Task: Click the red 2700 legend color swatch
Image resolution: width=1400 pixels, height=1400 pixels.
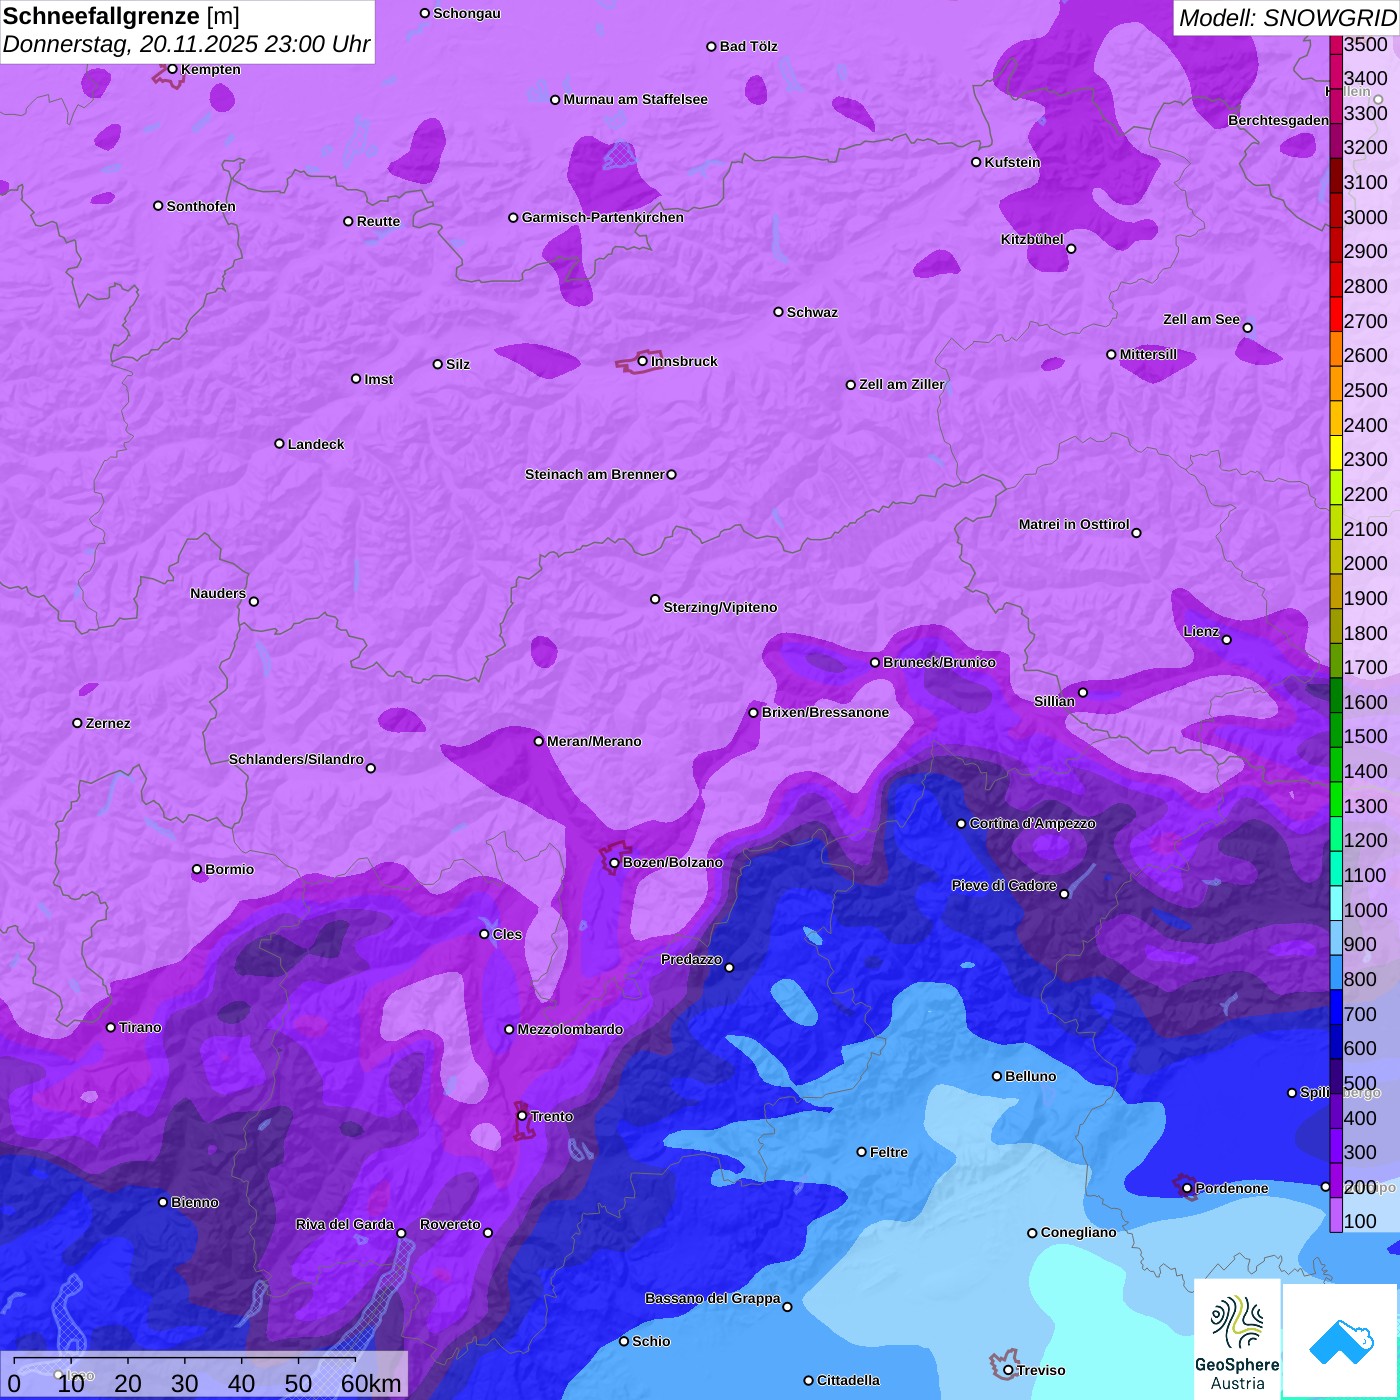Action: (x=1336, y=314)
